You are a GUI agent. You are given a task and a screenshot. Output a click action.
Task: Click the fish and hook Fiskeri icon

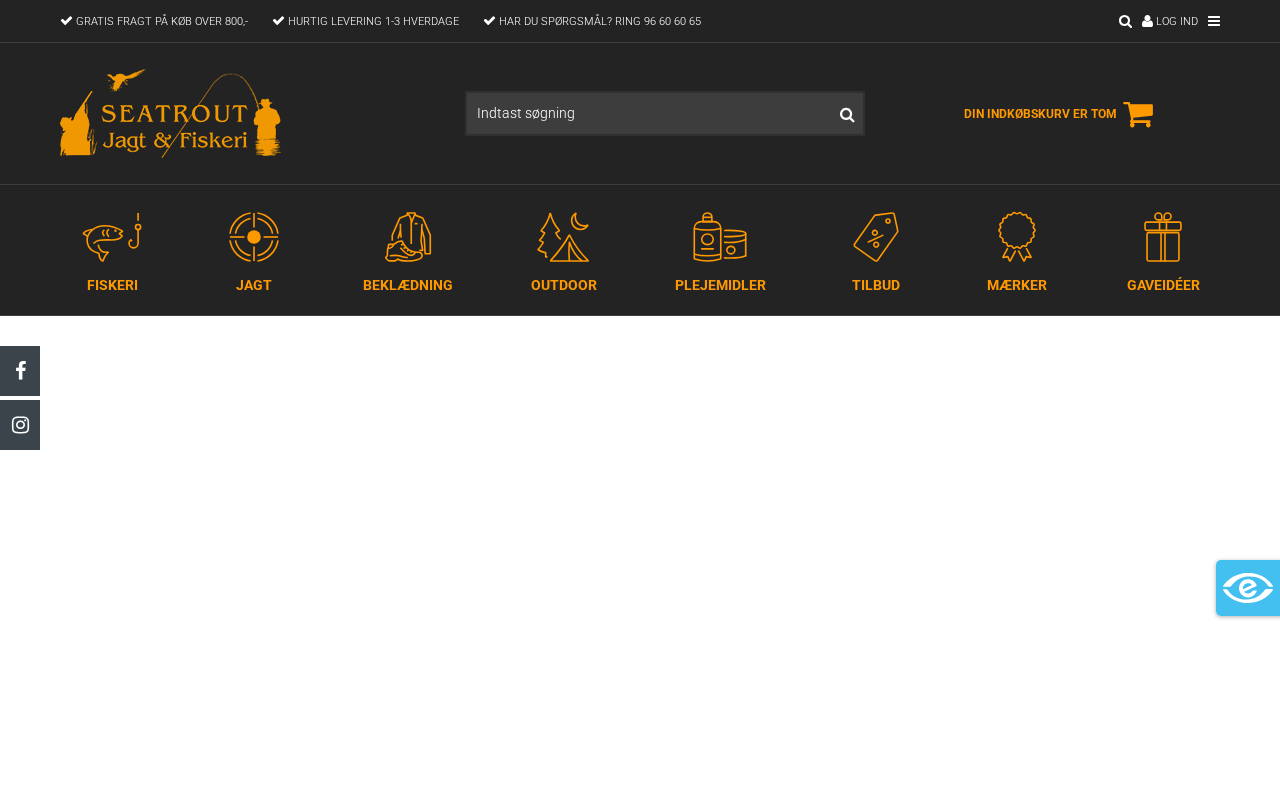[112, 237]
